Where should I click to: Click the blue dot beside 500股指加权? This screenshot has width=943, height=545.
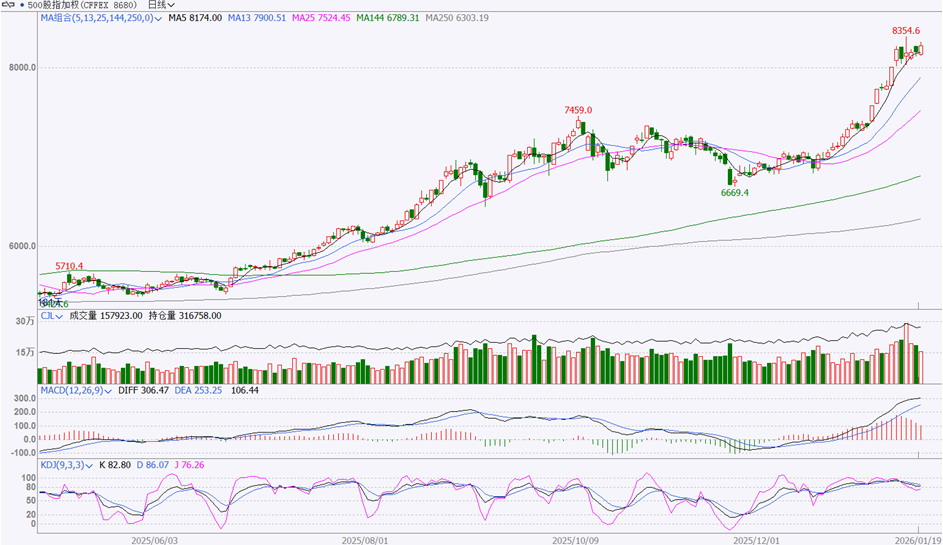(22, 5)
